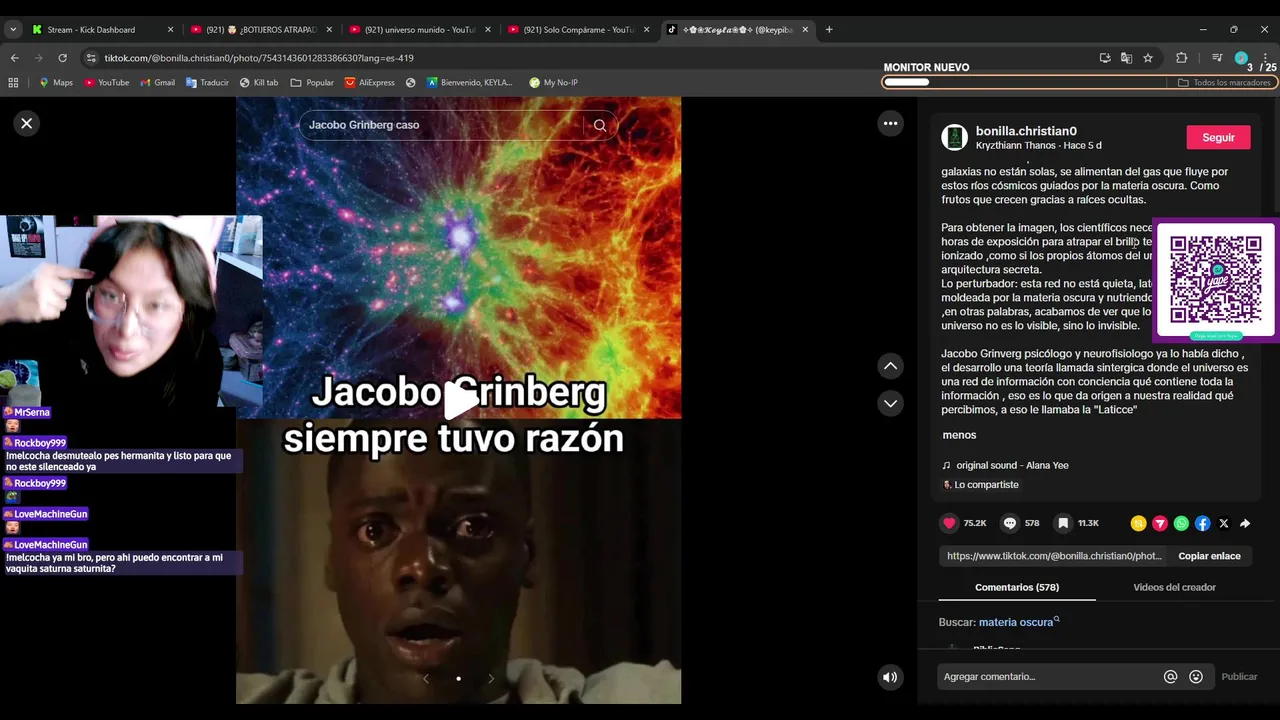Show next slide with right arrow

click(x=491, y=678)
